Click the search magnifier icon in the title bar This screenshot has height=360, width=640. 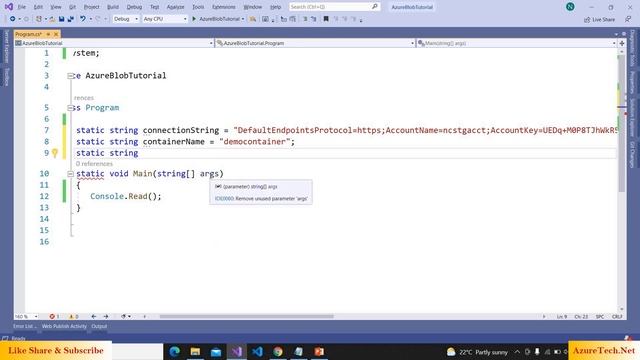pos(375,7)
